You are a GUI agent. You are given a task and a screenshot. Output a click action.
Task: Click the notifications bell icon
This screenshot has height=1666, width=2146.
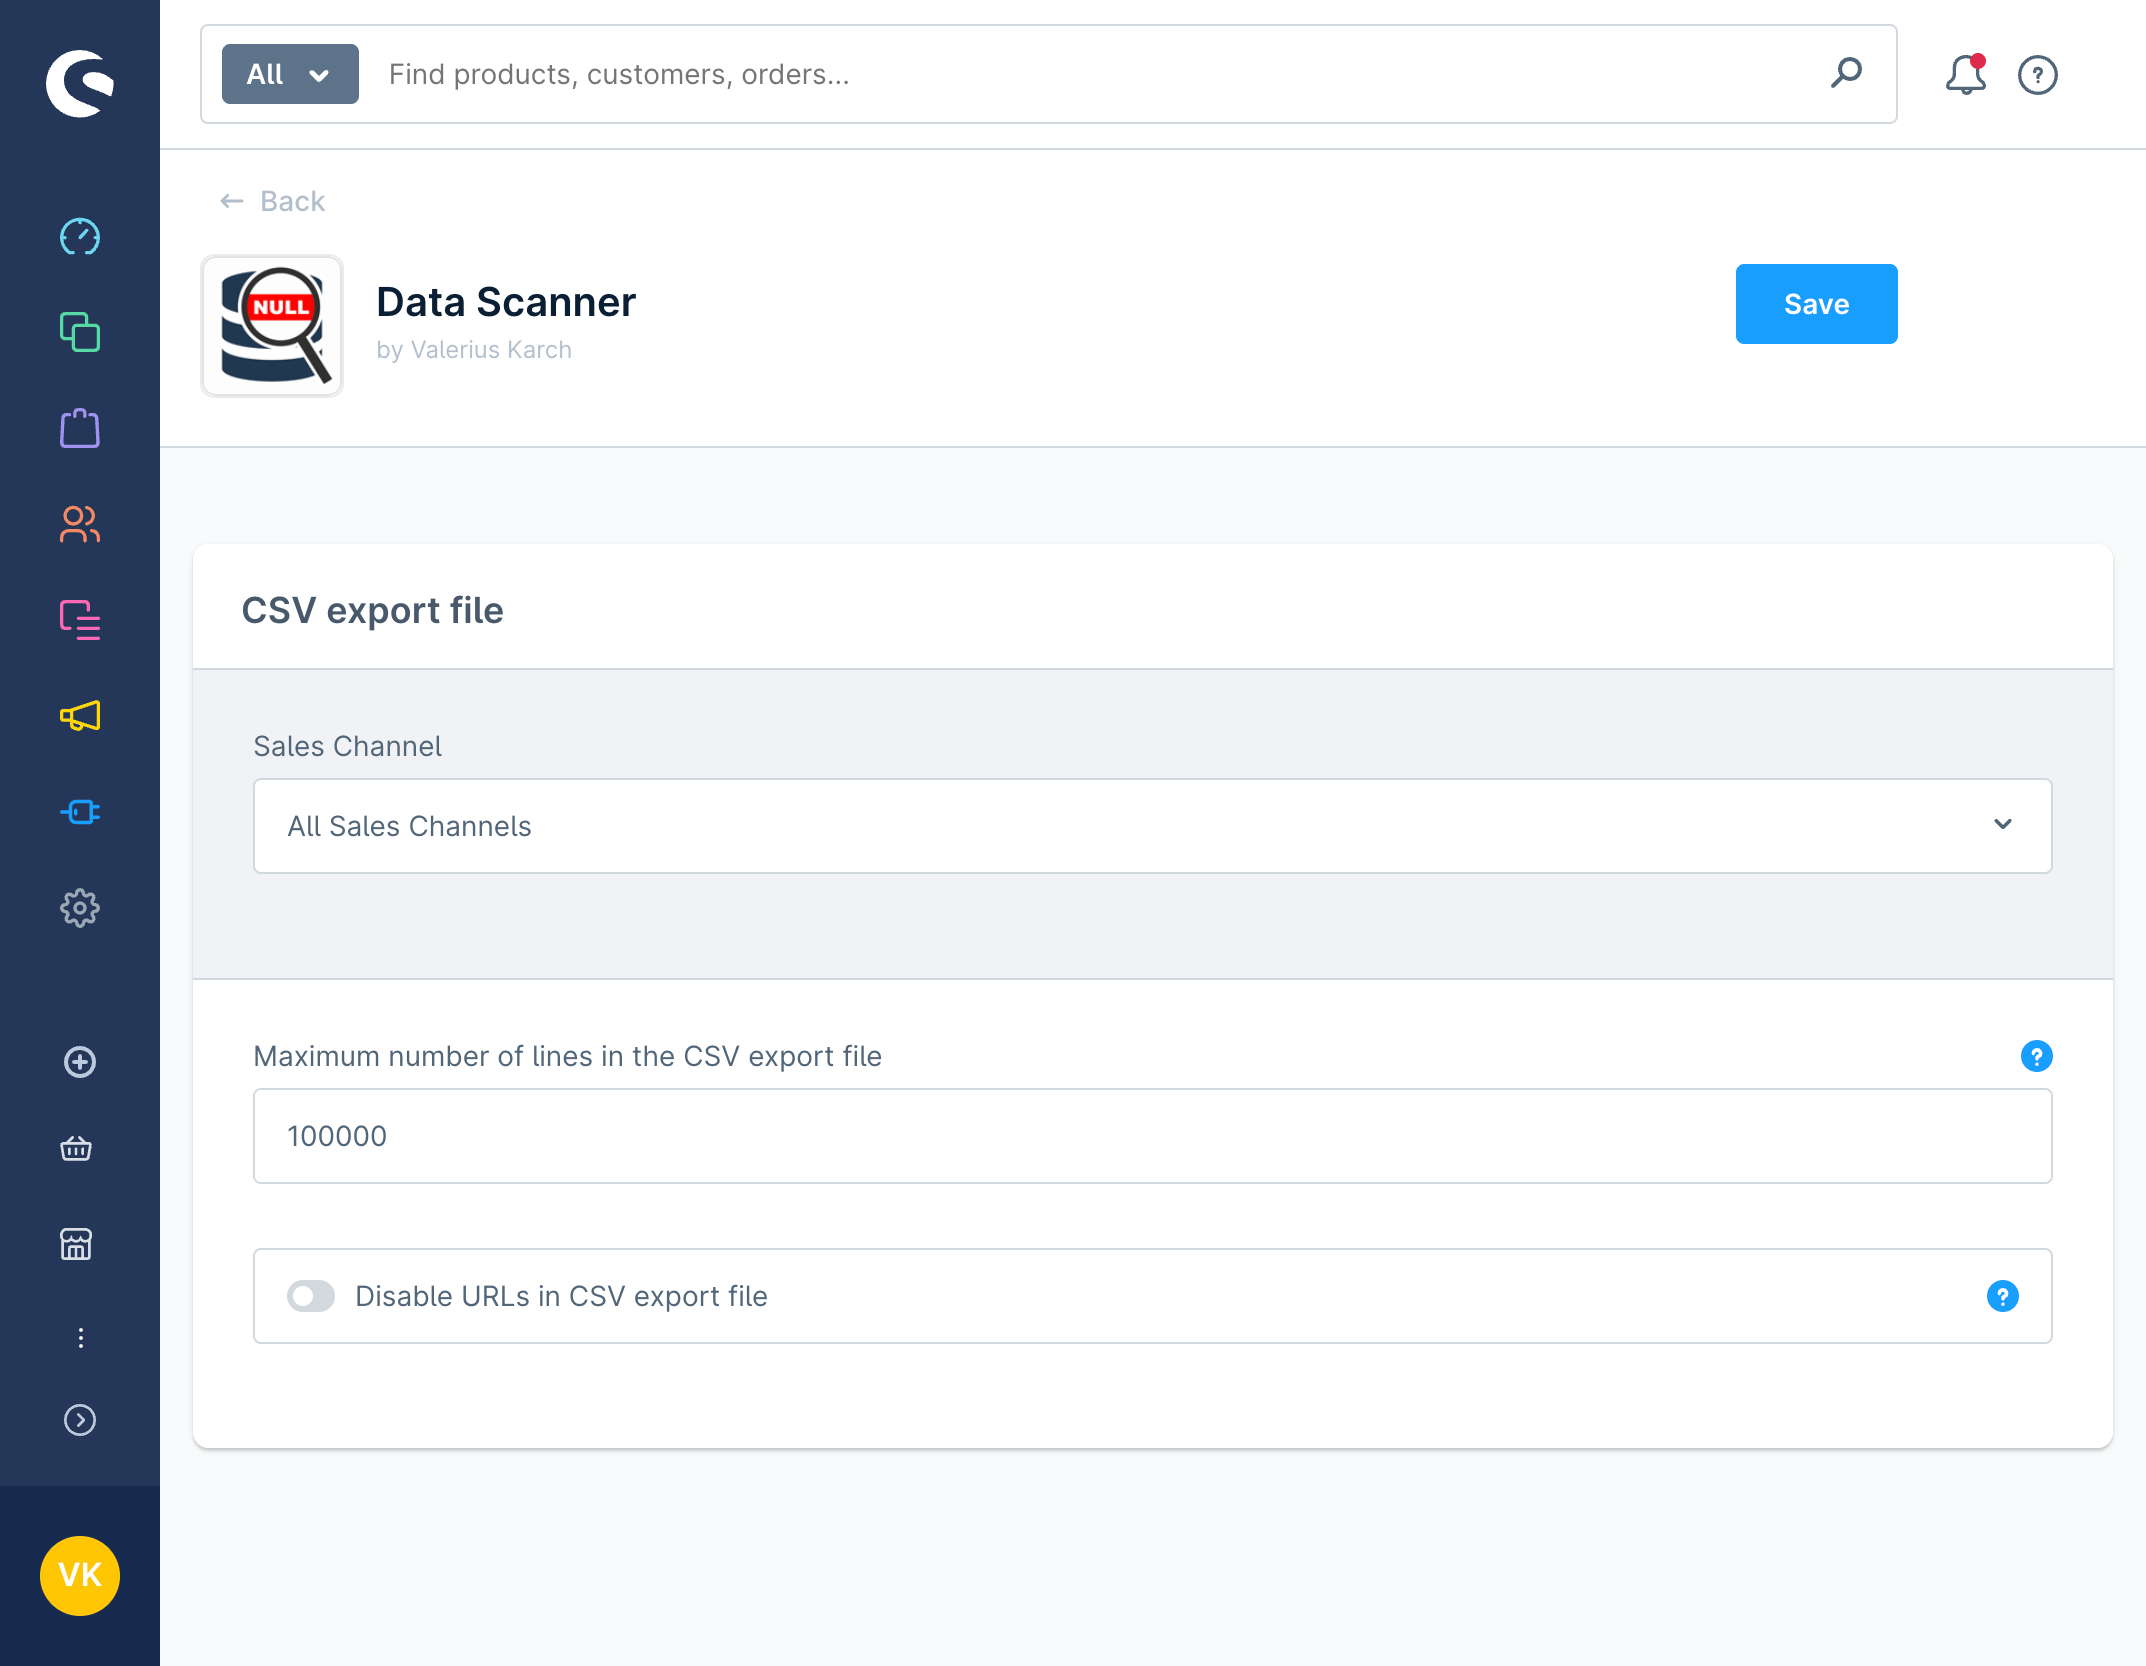tap(1965, 75)
